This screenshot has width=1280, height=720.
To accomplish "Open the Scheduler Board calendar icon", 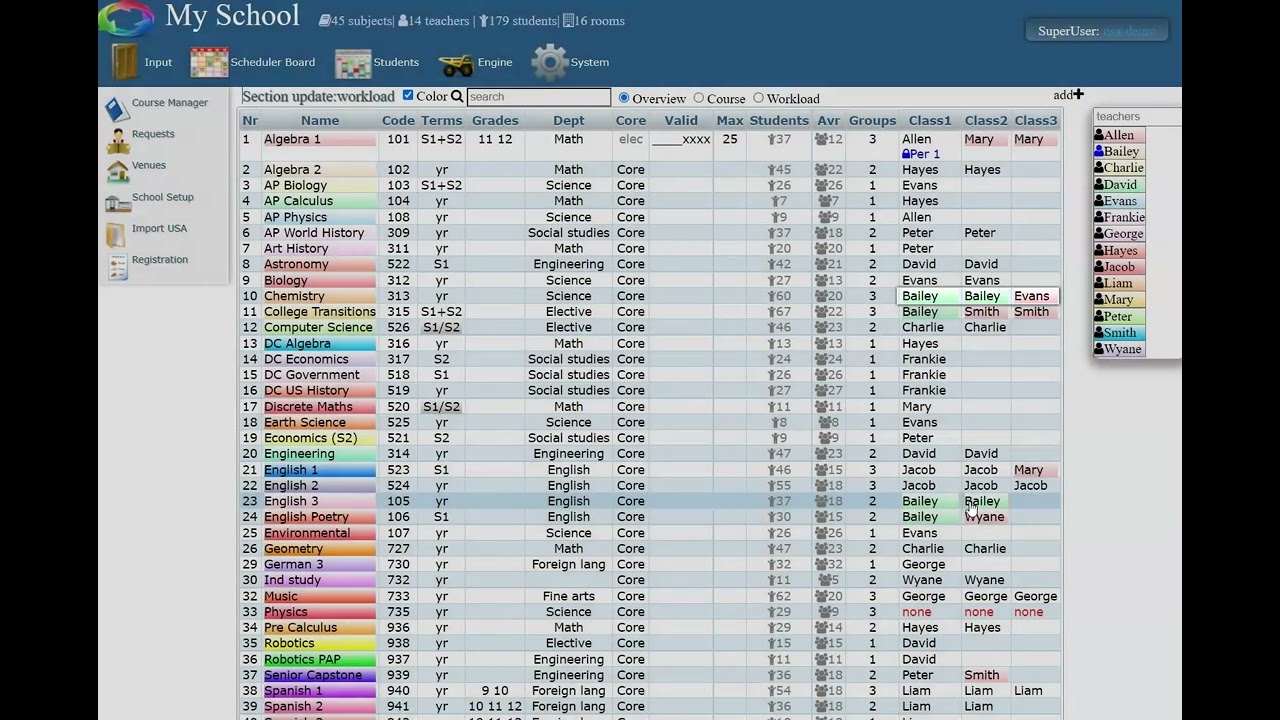I will pos(209,62).
